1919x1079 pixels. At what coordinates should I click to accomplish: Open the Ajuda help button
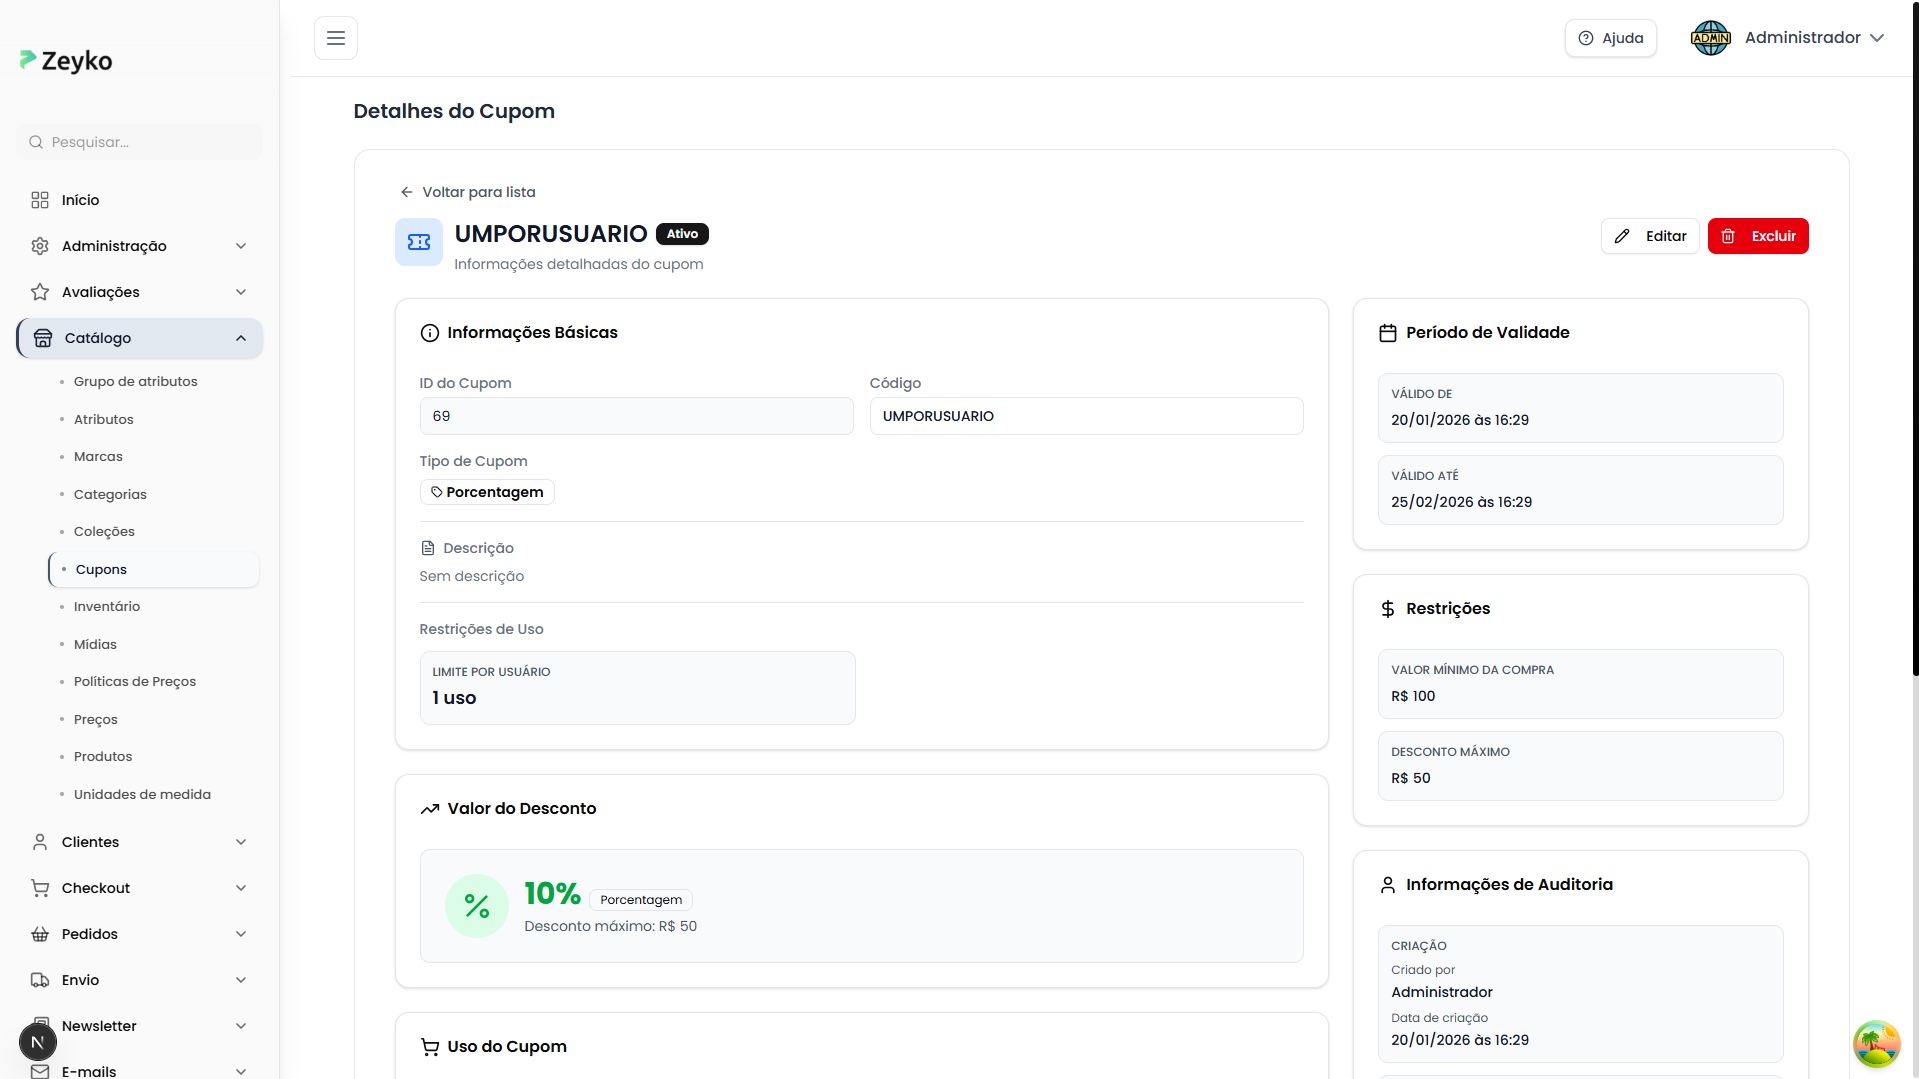pos(1610,38)
